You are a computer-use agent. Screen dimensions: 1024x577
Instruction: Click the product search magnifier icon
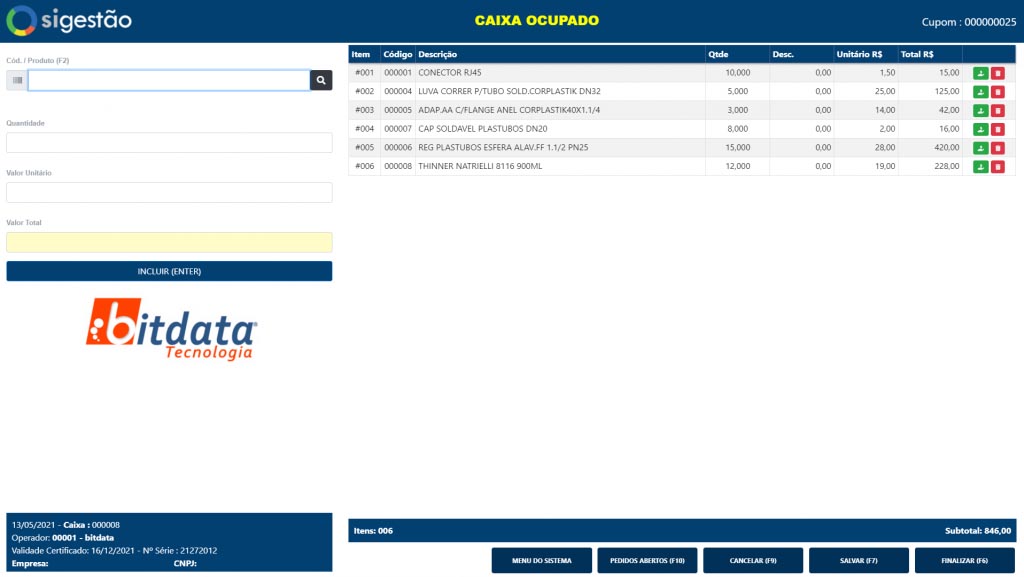(321, 80)
